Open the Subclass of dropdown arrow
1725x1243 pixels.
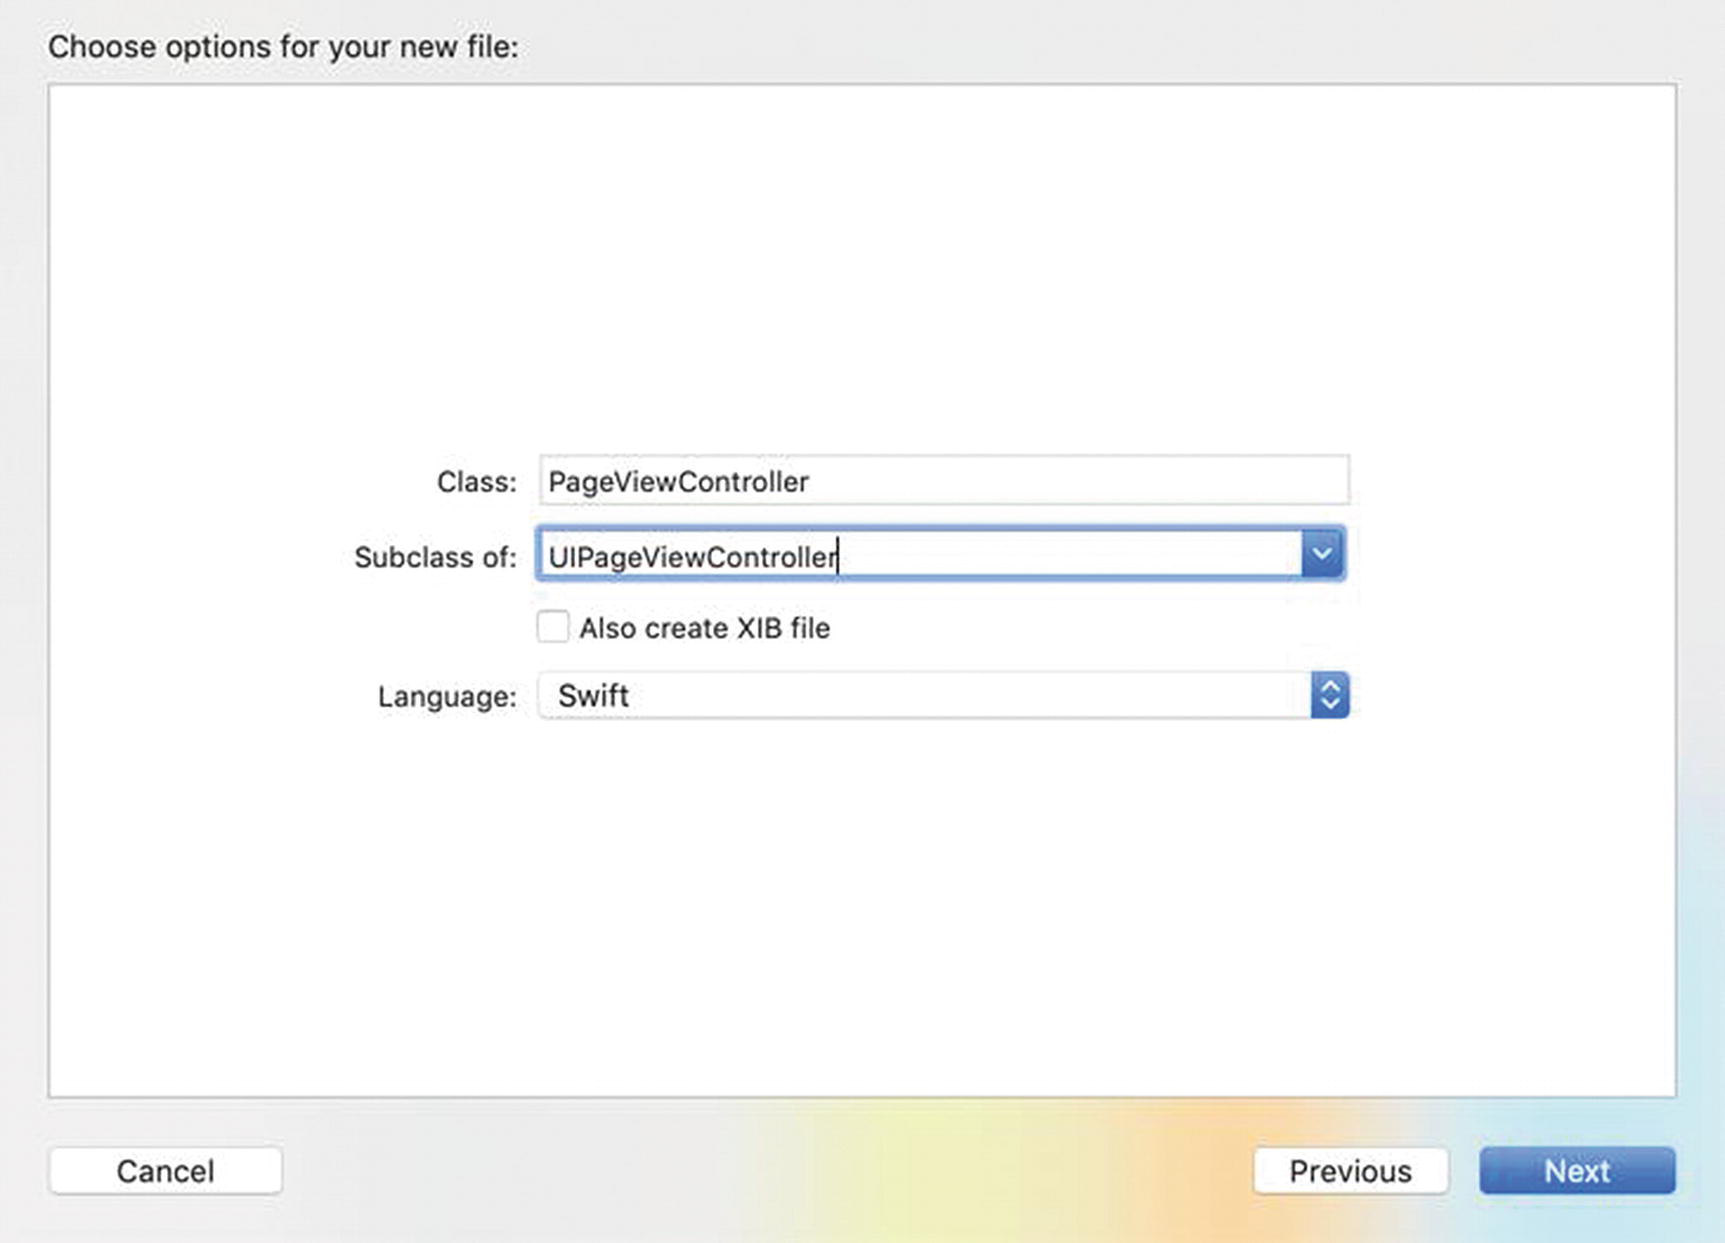[1322, 554]
